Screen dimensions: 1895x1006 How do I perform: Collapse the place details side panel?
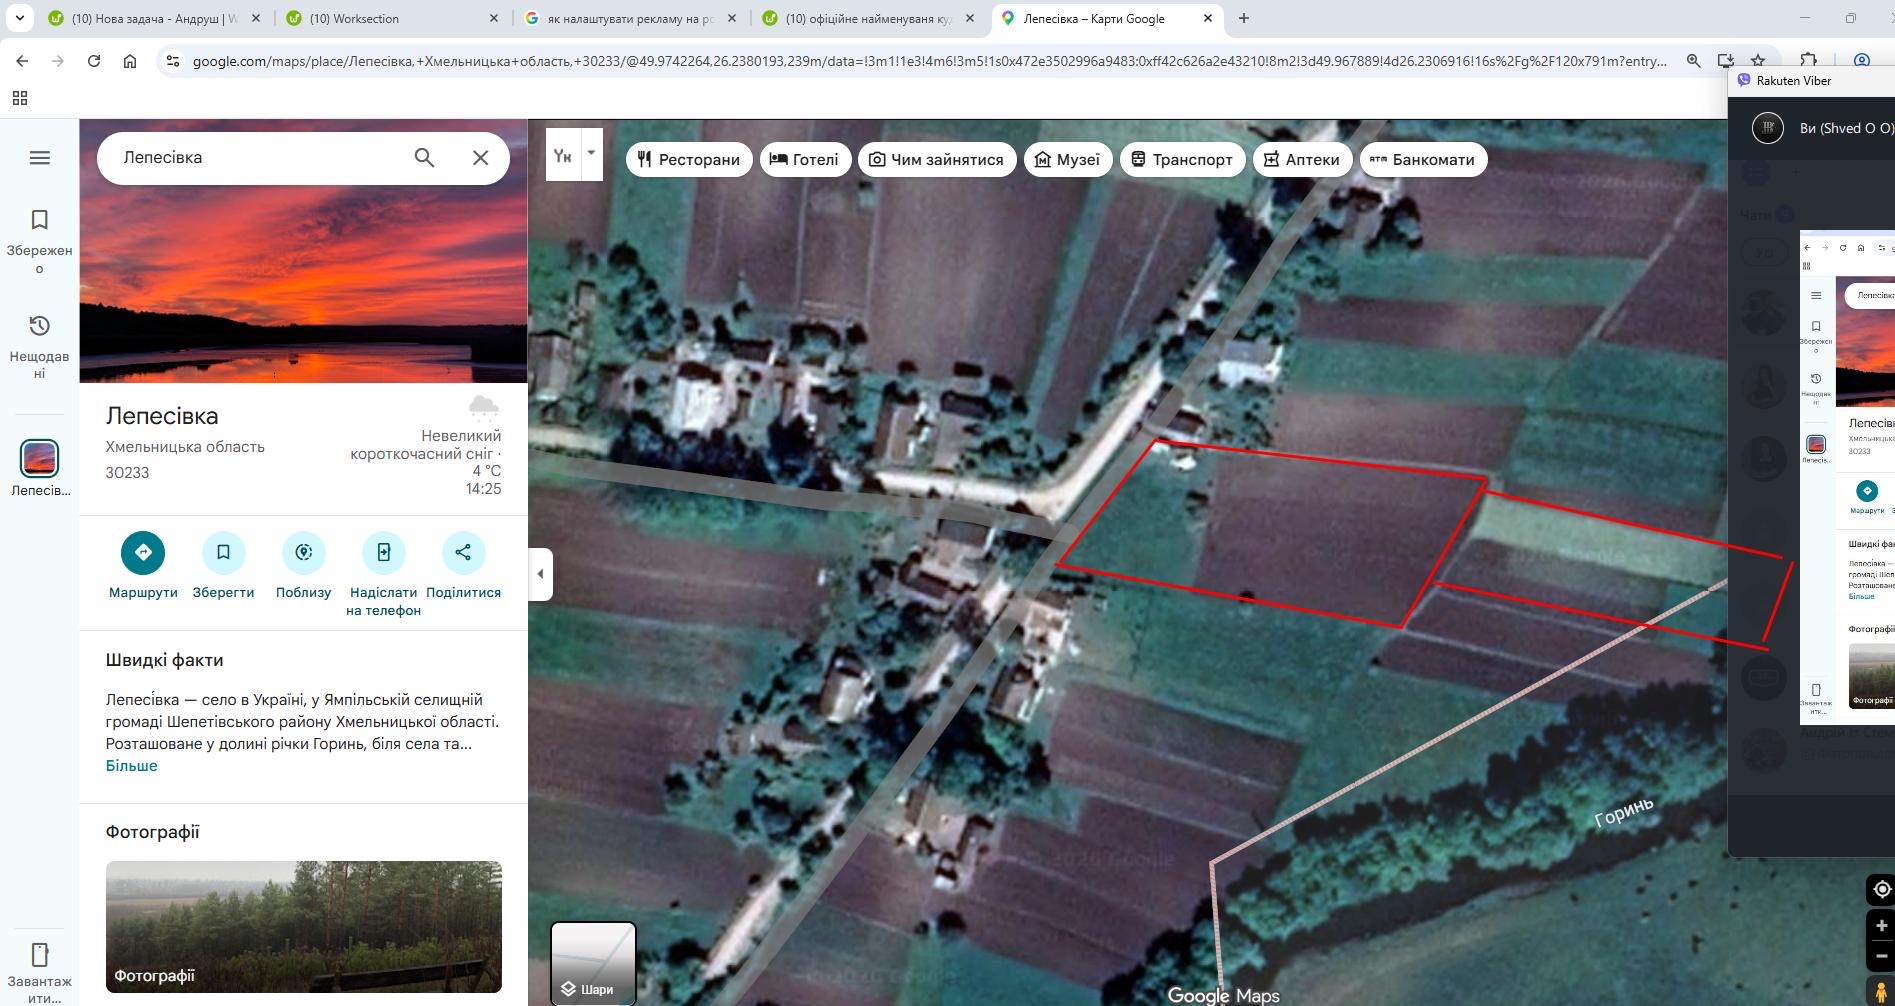tap(539, 572)
